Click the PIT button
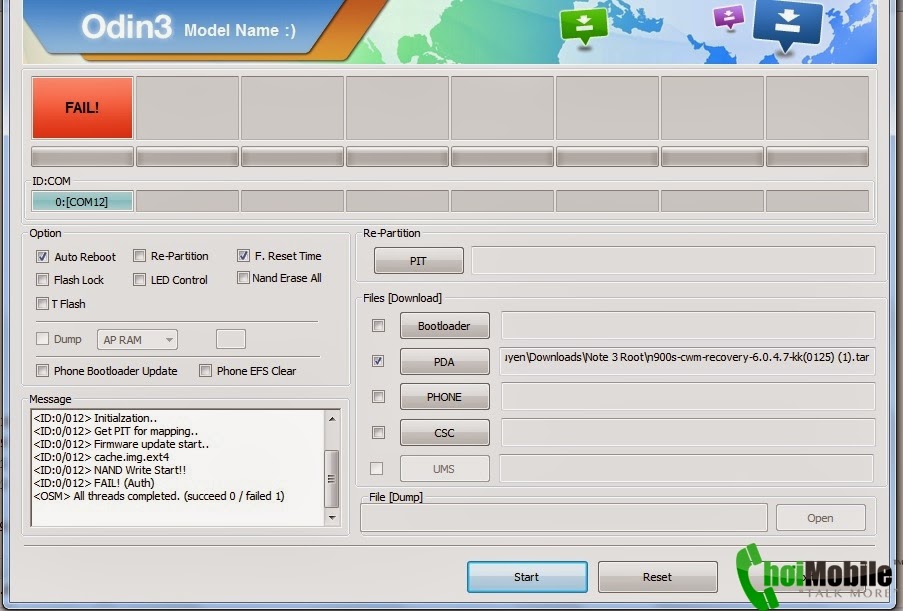The height and width of the screenshot is (611, 903). [x=419, y=261]
